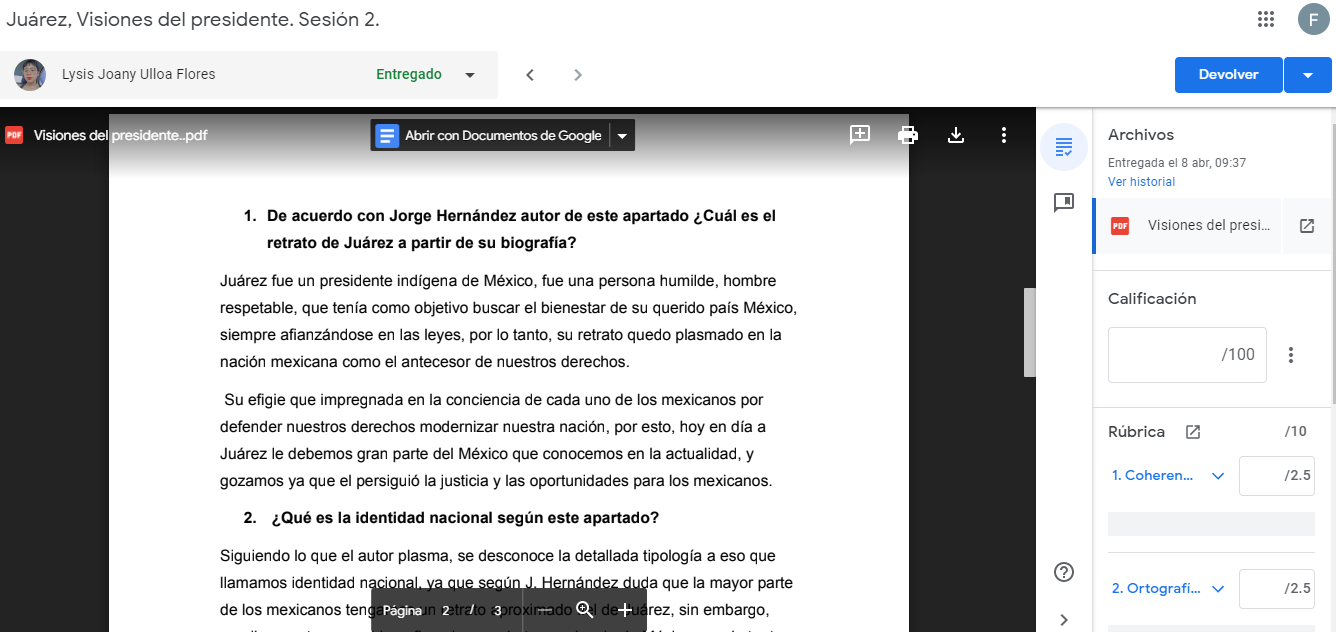Go to the next student
Screen dimensions: 1336x632
click(x=578, y=75)
